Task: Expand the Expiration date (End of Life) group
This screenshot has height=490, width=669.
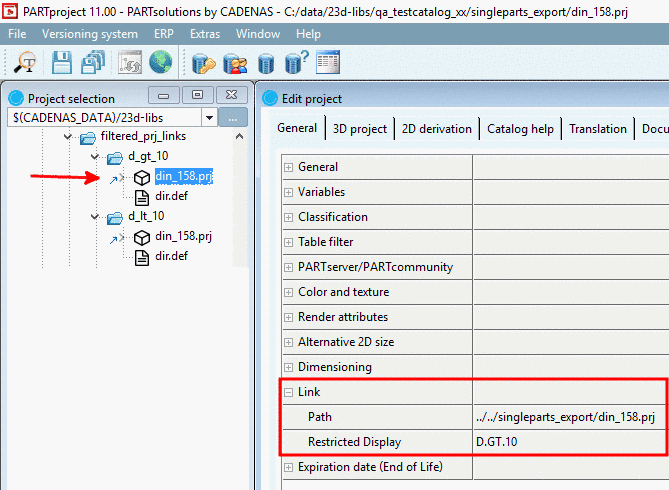Action: coord(288,467)
